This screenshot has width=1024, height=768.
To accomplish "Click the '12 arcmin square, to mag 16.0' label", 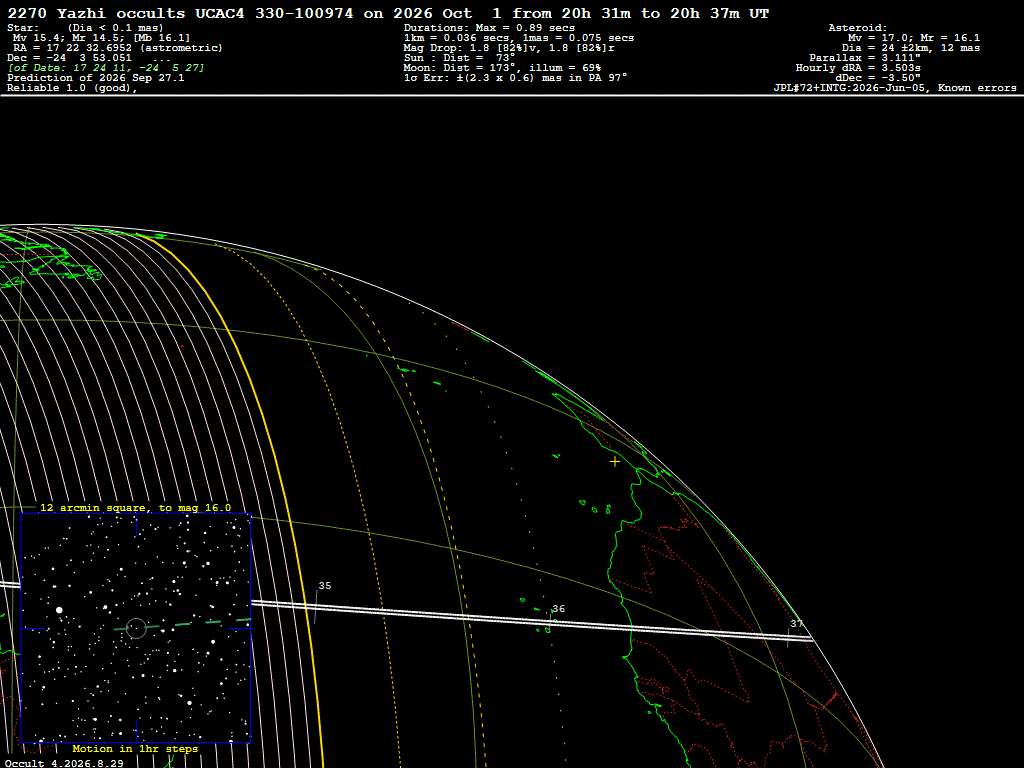I will coord(135,507).
